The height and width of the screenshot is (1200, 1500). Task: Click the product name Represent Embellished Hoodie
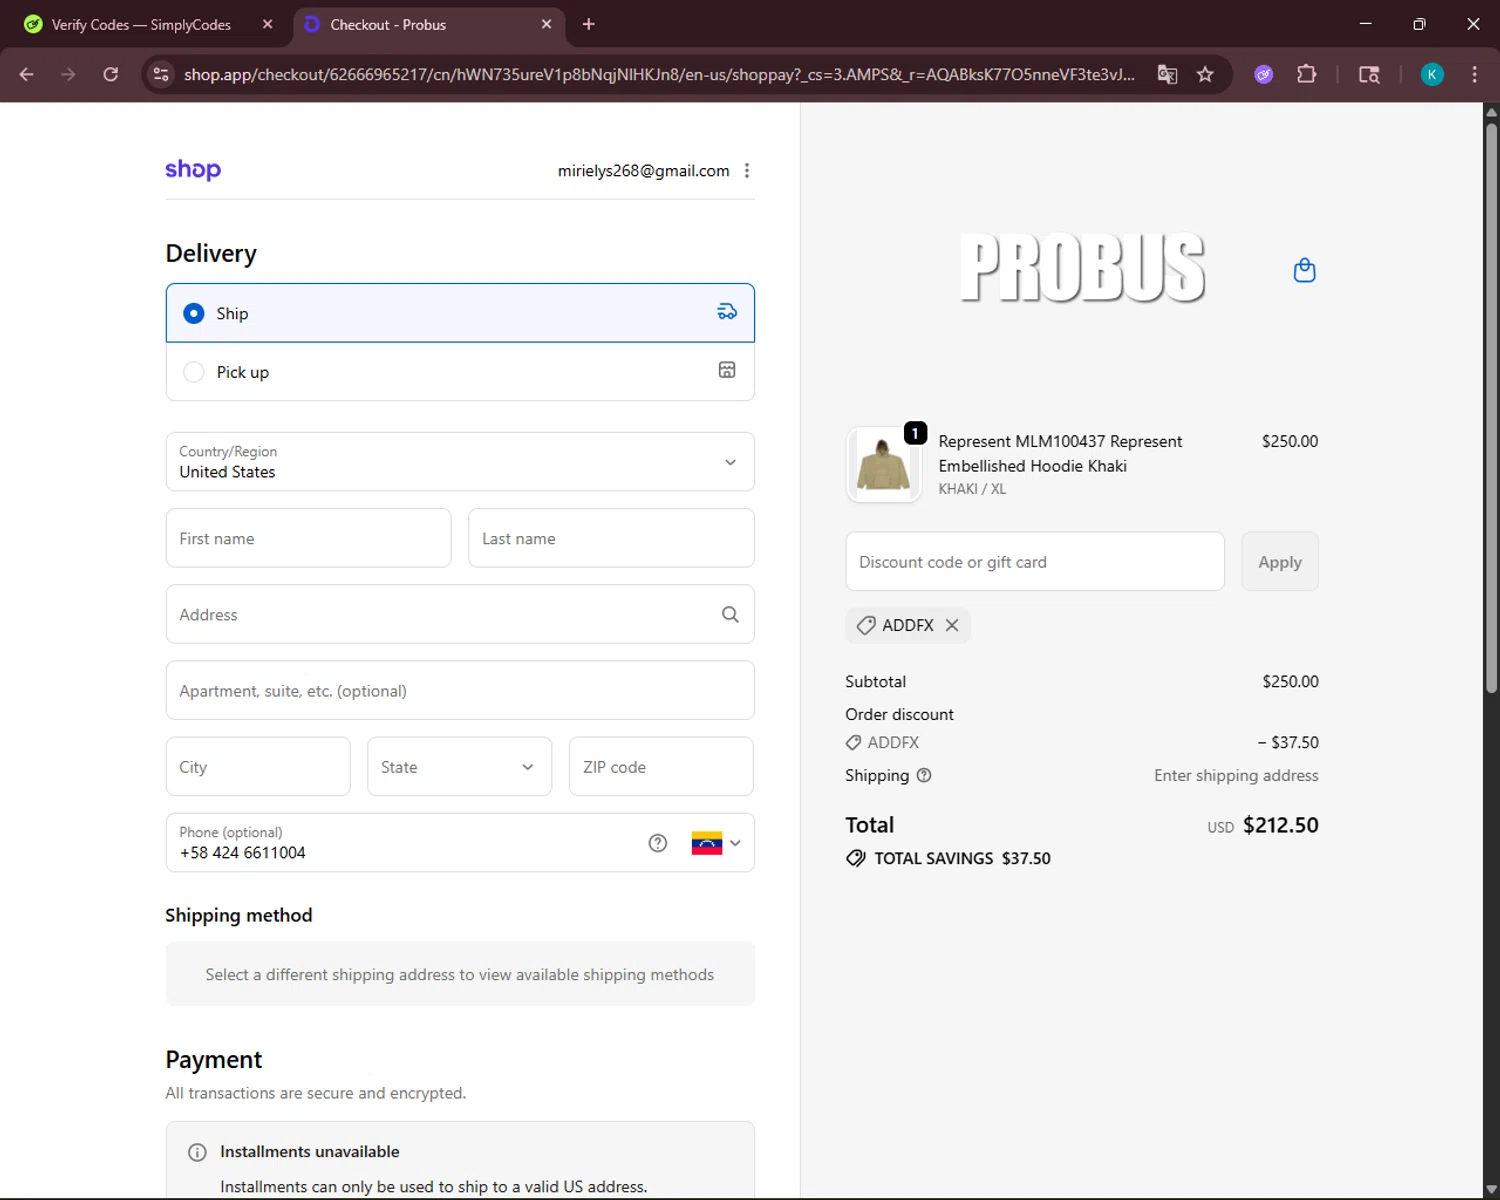pos(1060,453)
